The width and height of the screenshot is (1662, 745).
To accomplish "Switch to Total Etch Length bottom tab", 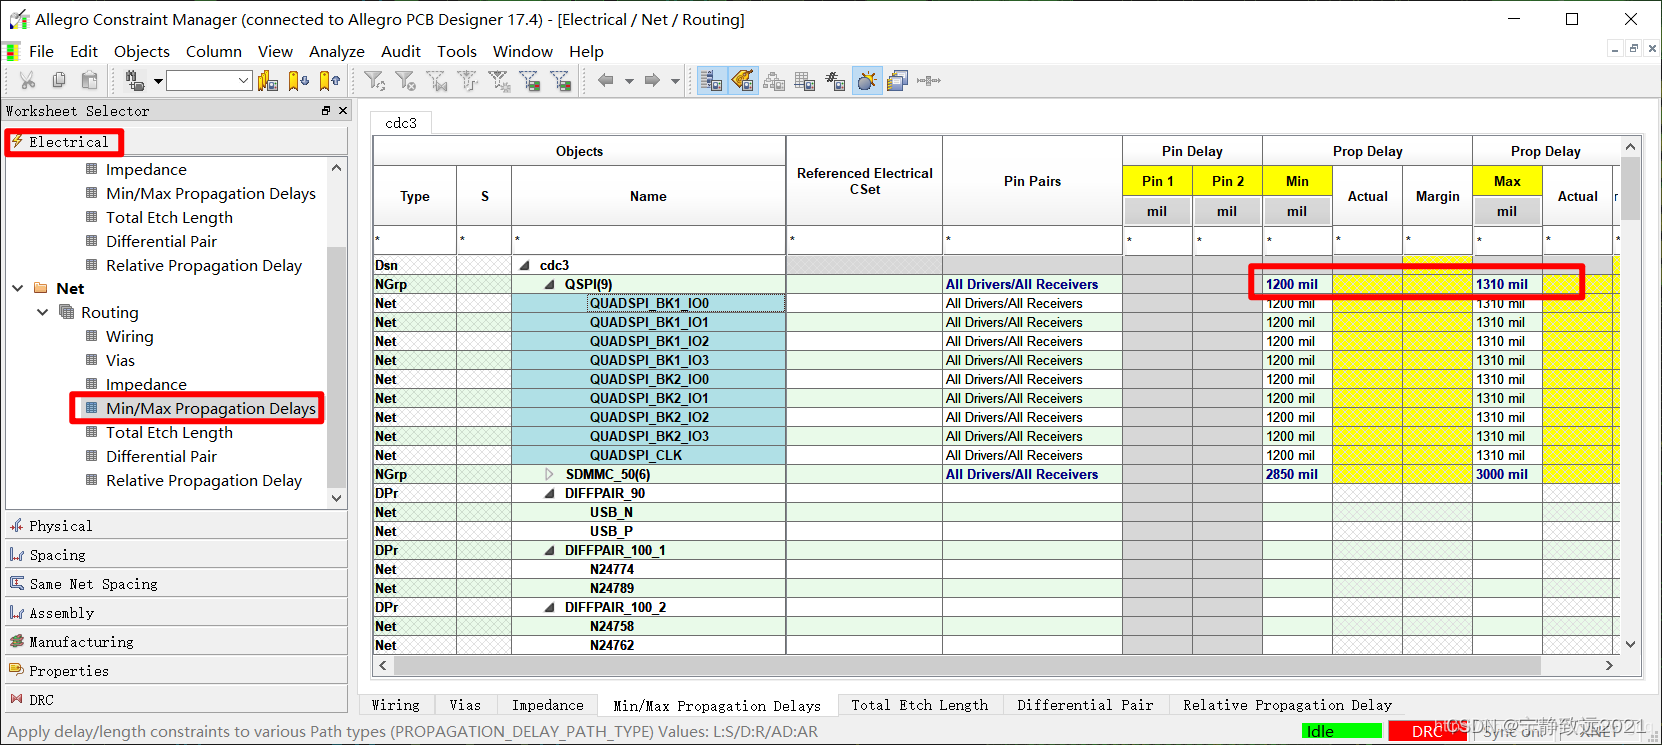I will [919, 706].
